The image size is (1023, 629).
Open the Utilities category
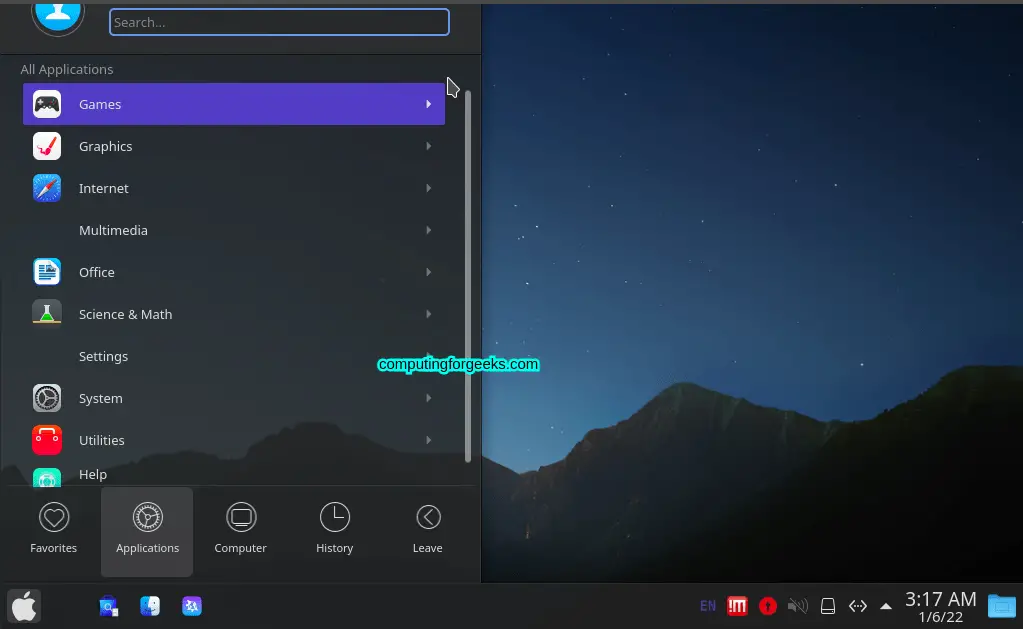pyautogui.click(x=234, y=440)
